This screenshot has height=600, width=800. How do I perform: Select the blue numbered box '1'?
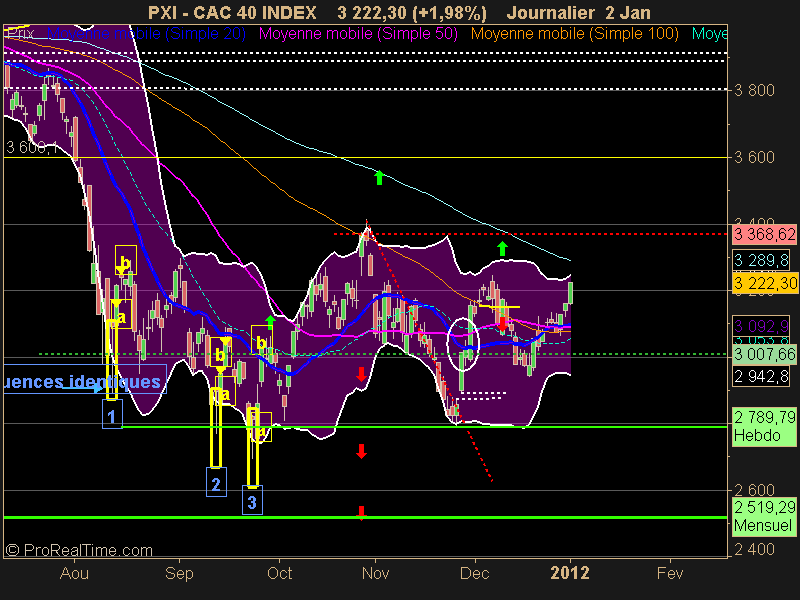(112, 414)
